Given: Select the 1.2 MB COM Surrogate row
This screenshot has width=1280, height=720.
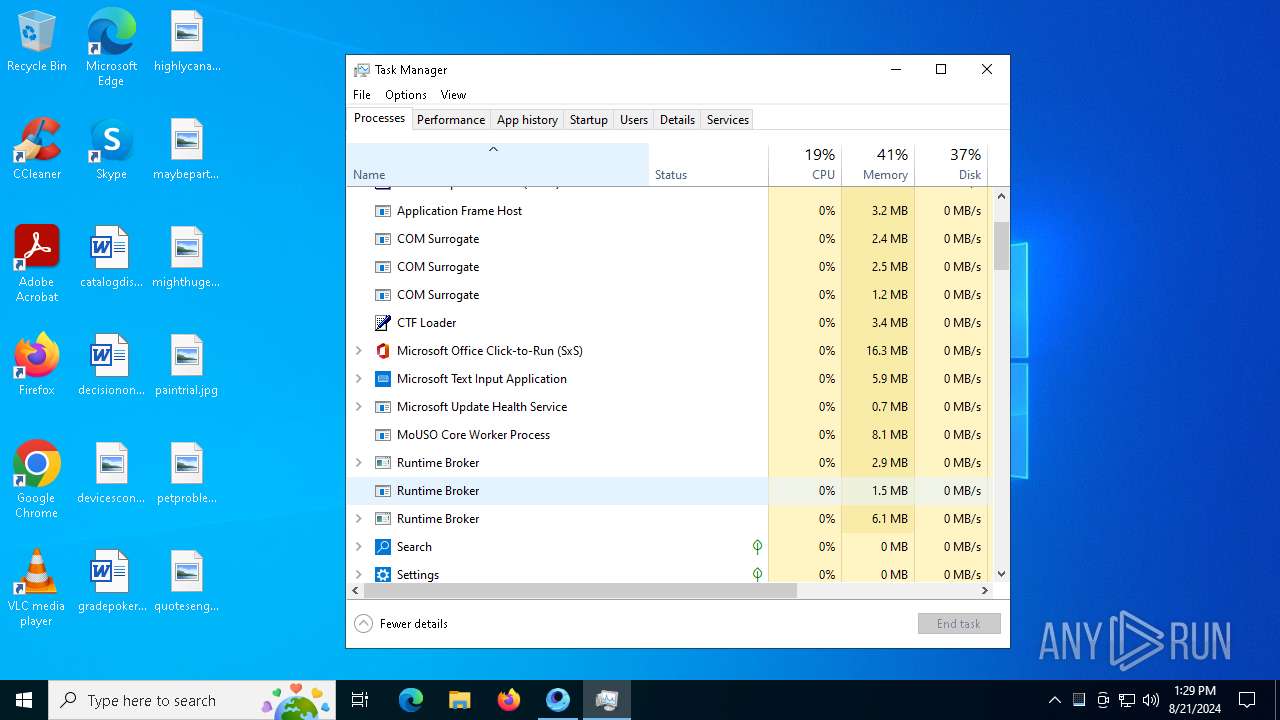Looking at the screenshot, I should pos(668,295).
